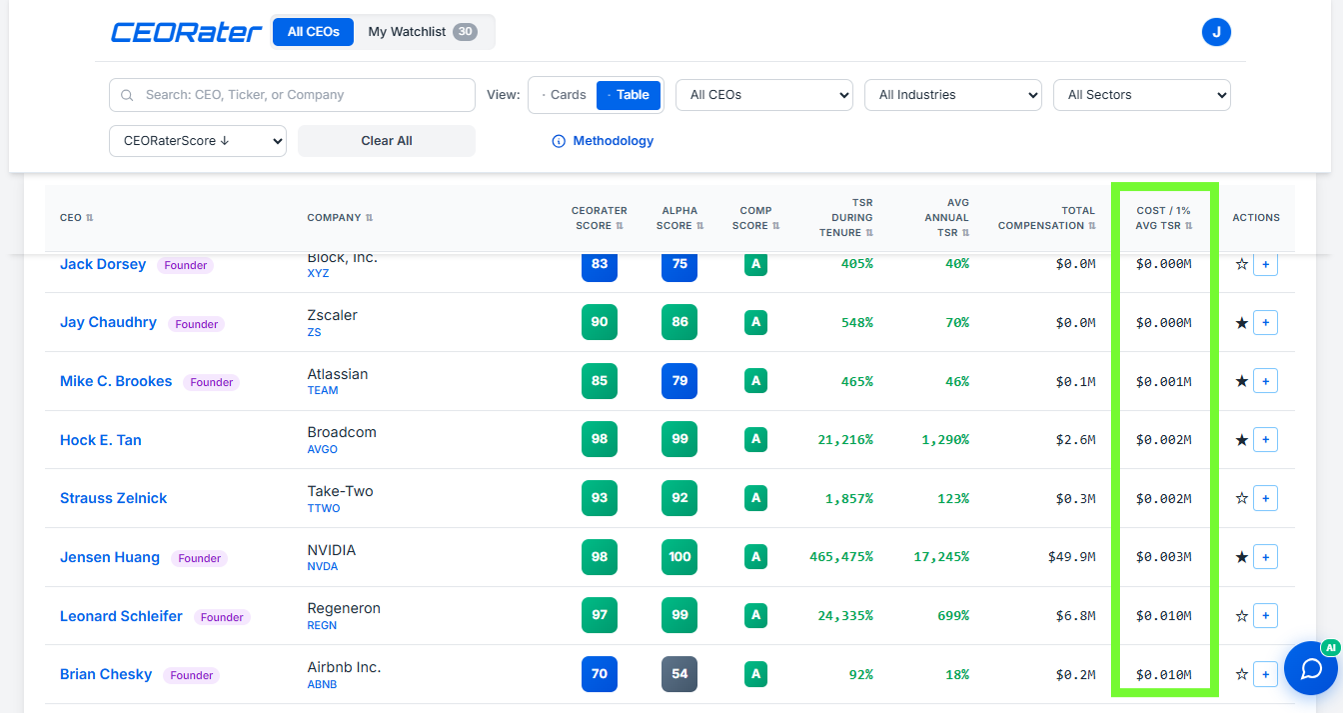
Task: Open Mike C. Brookes CEO profile
Action: [x=116, y=381]
